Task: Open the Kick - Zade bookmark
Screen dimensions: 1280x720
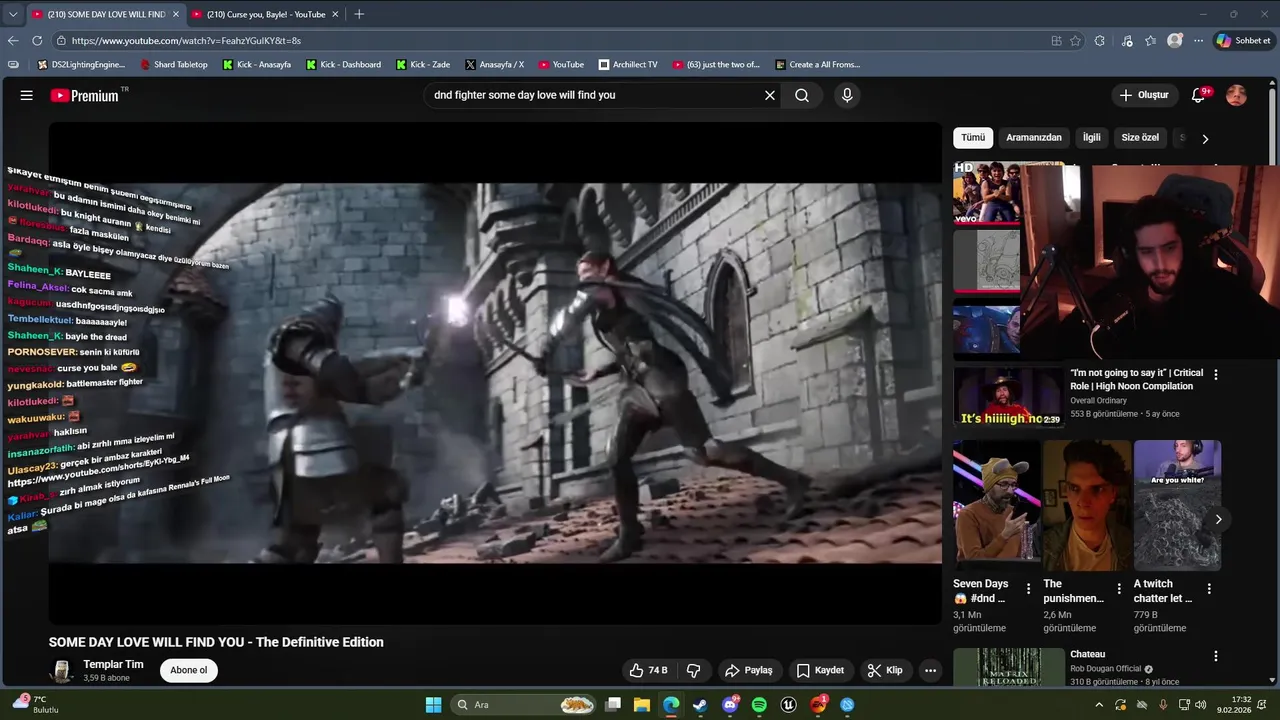Action: [423, 64]
